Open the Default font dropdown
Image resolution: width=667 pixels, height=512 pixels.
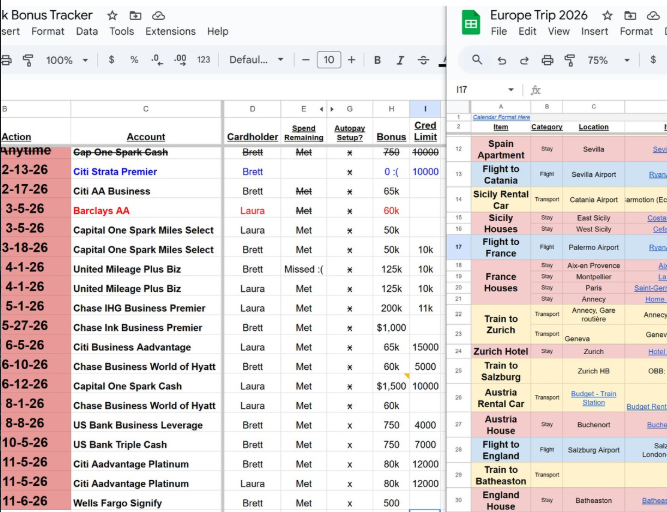[256, 60]
